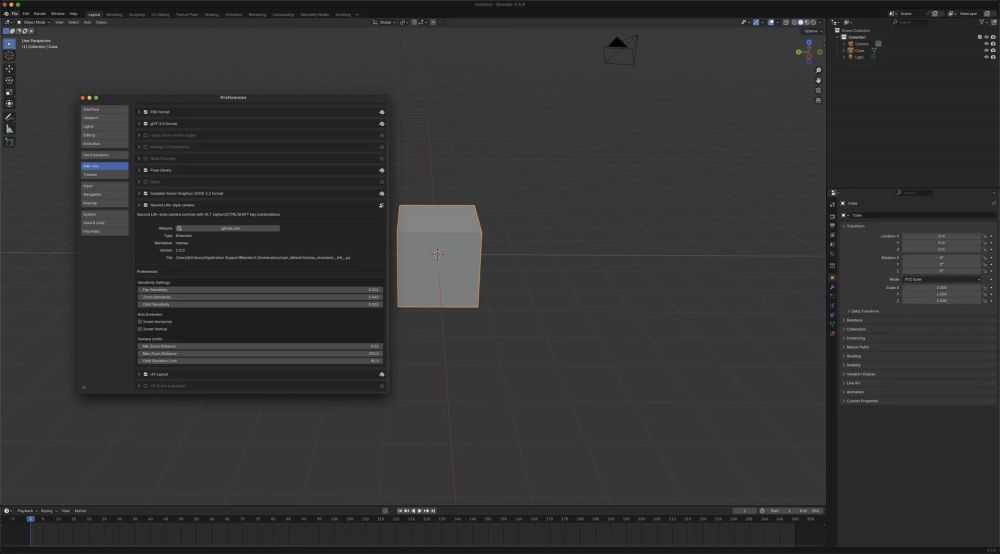Open the Object Data properties tab icon
Screen dimensions: 1000x554
pos(832,324)
